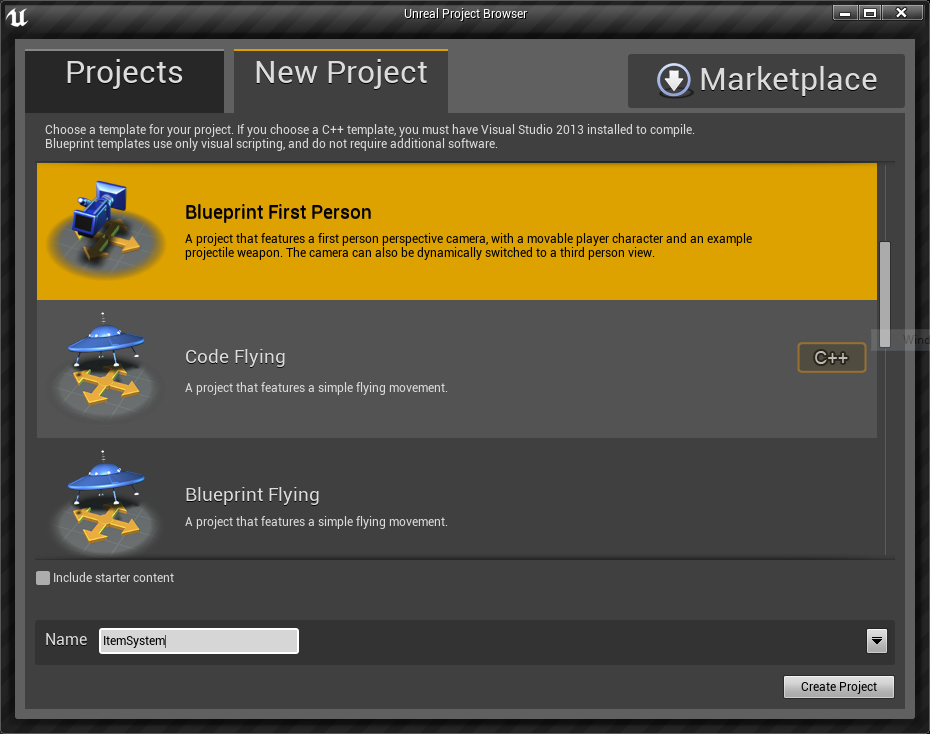This screenshot has width=930, height=734.
Task: Select the Blueprint Flying UFO thumbnail
Action: pyautogui.click(x=106, y=502)
